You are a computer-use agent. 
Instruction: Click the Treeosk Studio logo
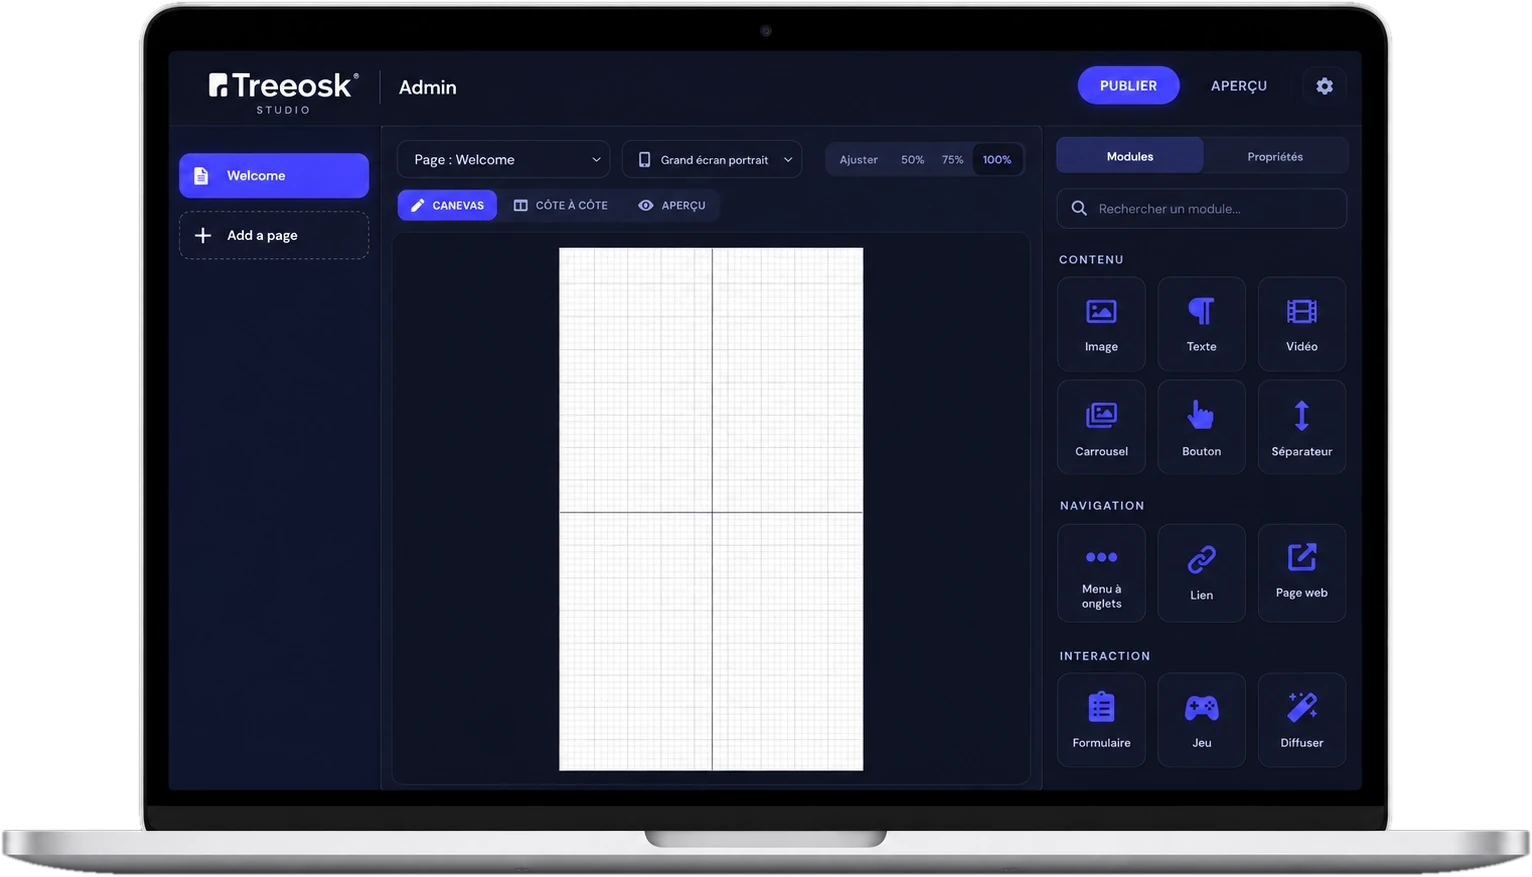click(x=283, y=92)
